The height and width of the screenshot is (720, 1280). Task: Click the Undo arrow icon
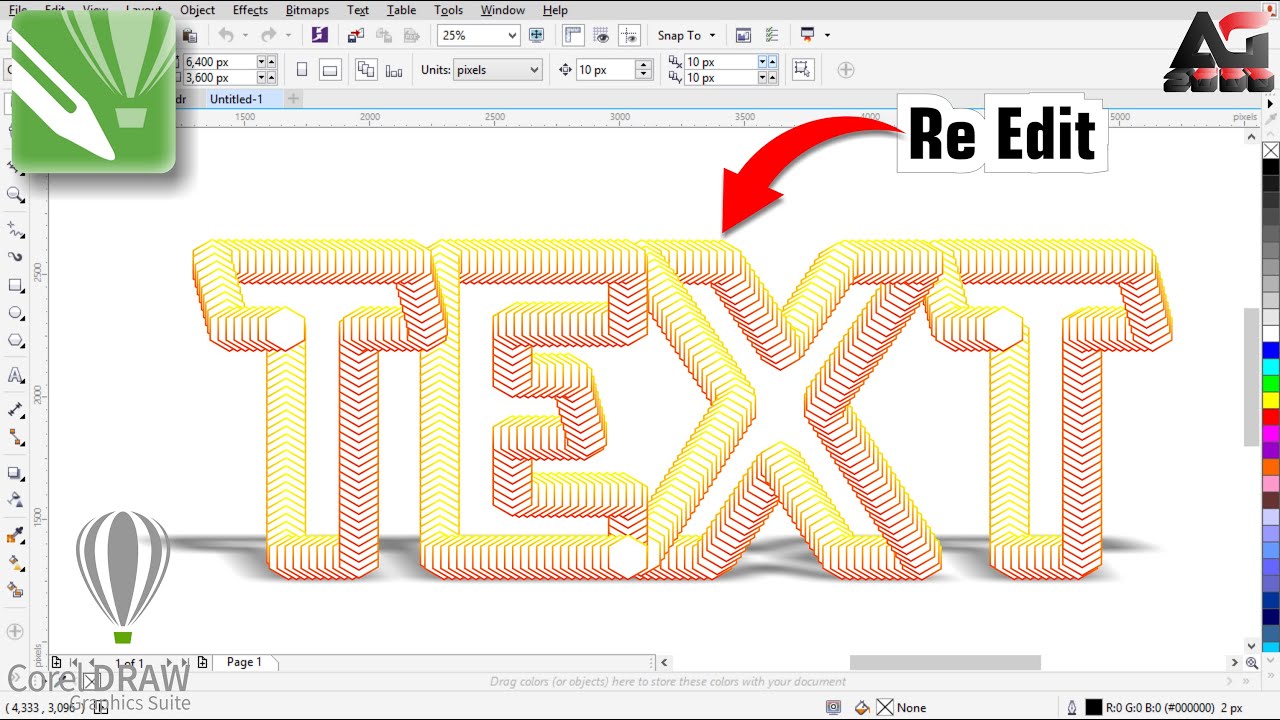(x=226, y=35)
